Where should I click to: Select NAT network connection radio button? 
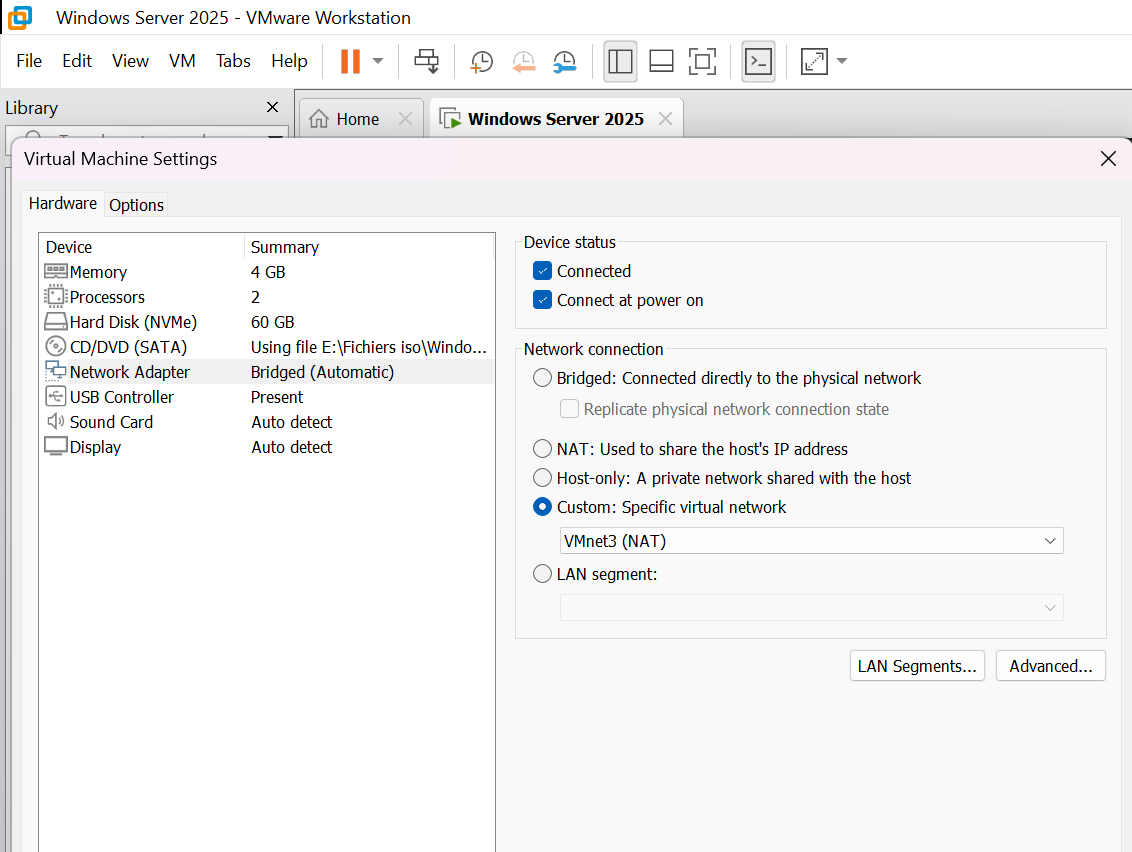point(542,448)
